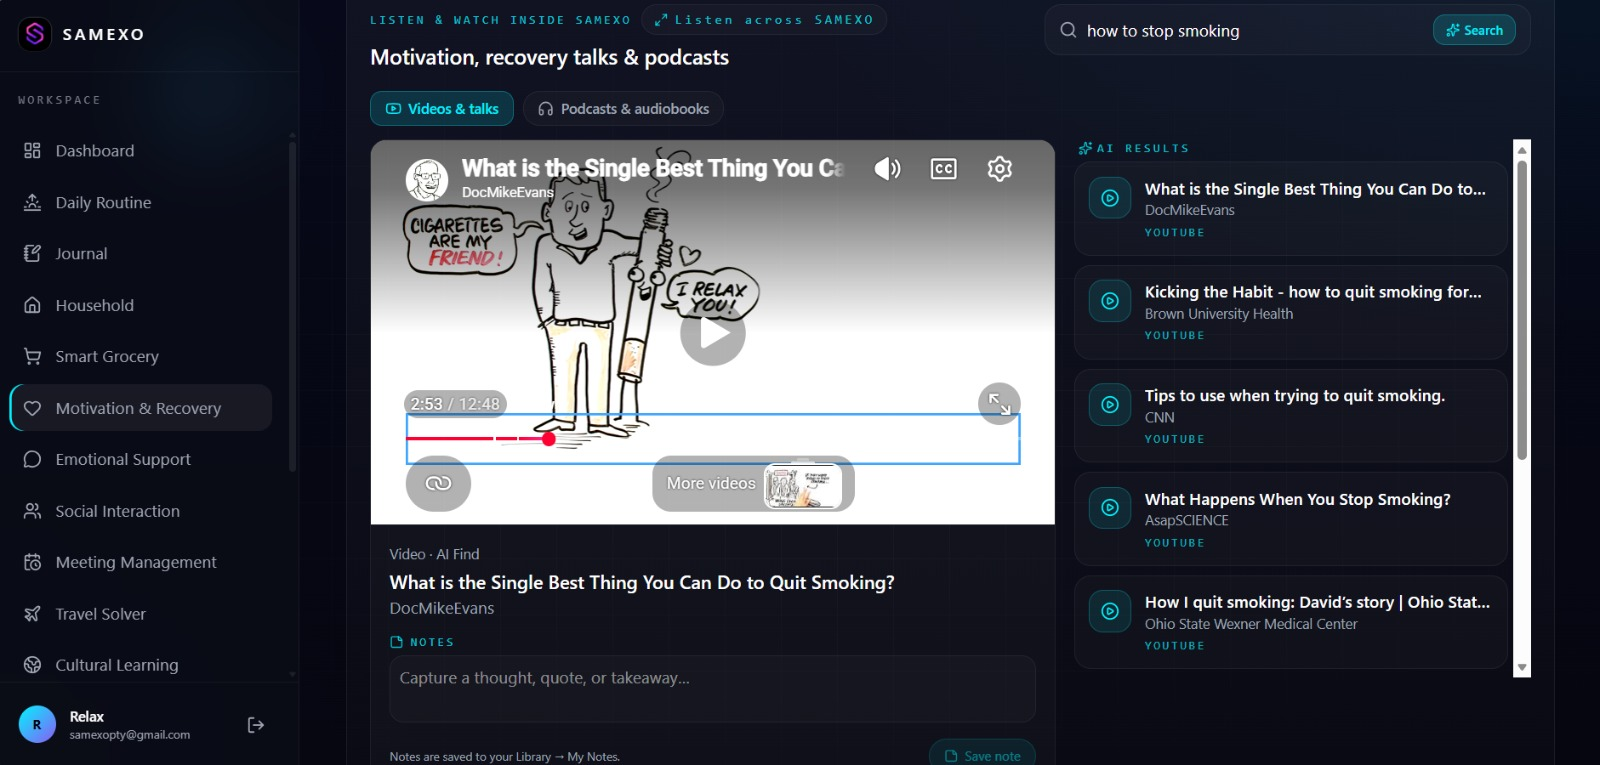Click the Household home icon
Screen dimensions: 1600x765
pos(32,305)
